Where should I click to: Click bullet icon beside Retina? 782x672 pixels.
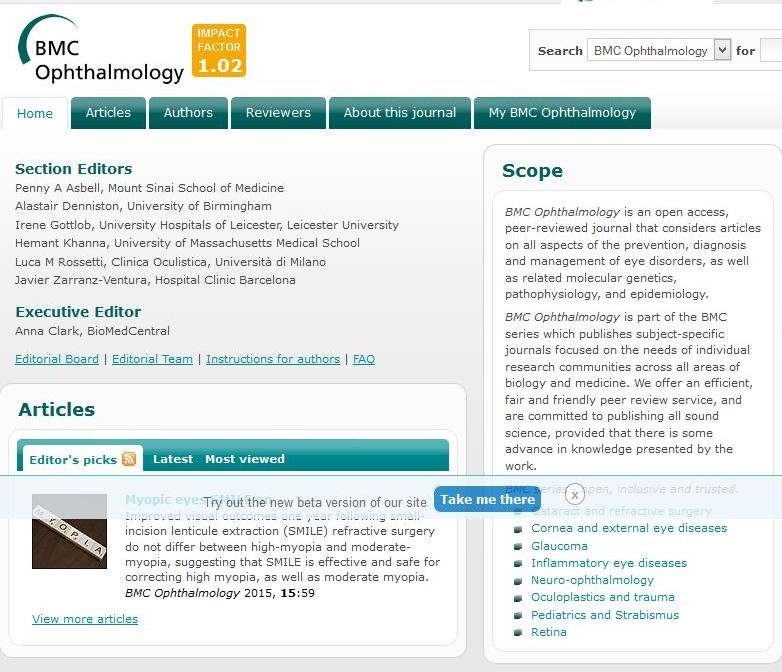pos(518,633)
